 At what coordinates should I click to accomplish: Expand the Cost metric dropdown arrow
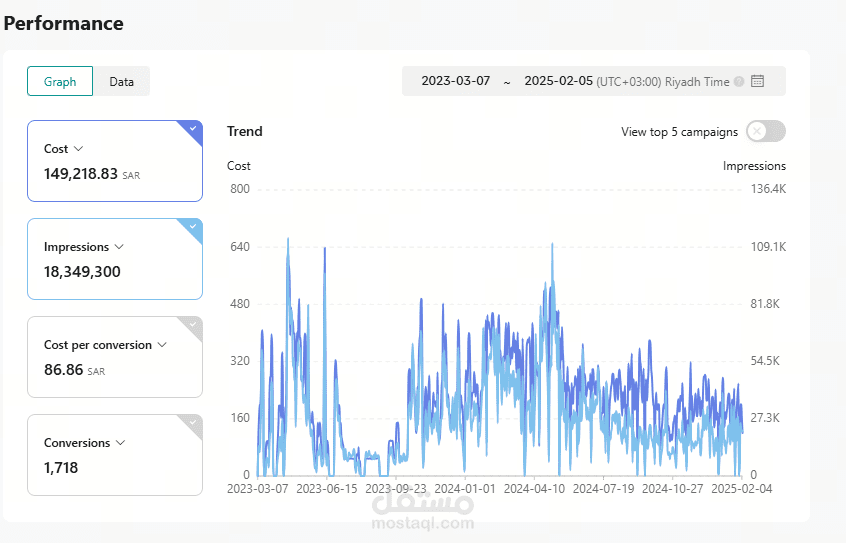coord(78,148)
